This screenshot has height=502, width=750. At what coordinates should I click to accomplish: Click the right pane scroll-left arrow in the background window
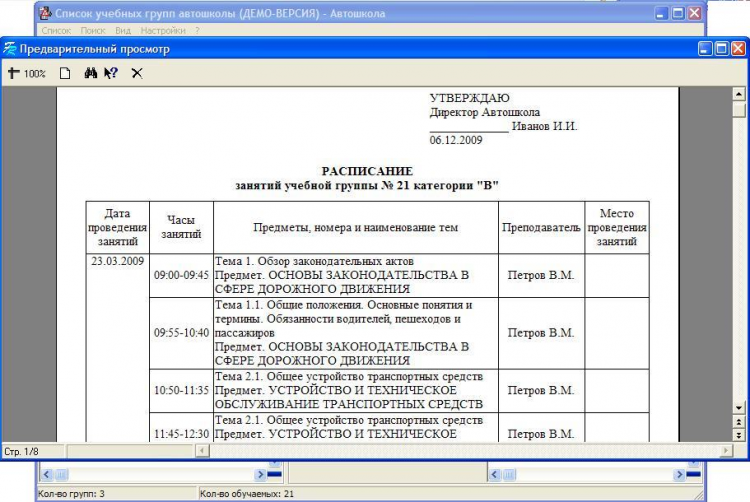click(x=495, y=474)
